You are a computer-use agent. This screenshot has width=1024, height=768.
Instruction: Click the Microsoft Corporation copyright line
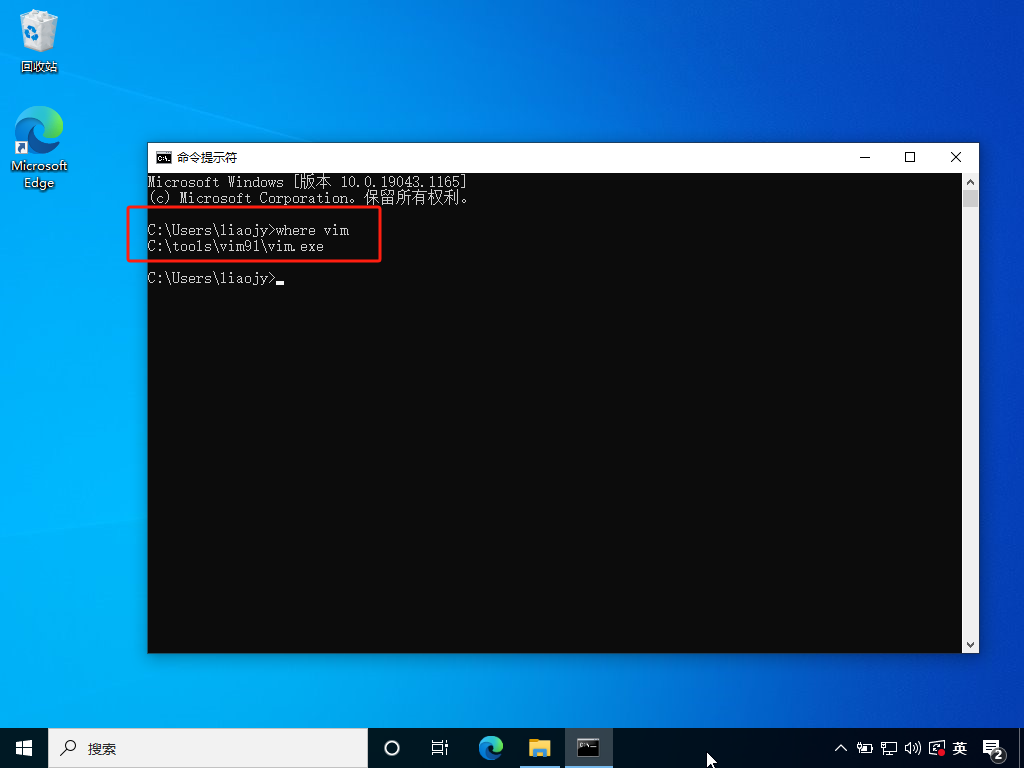click(308, 197)
